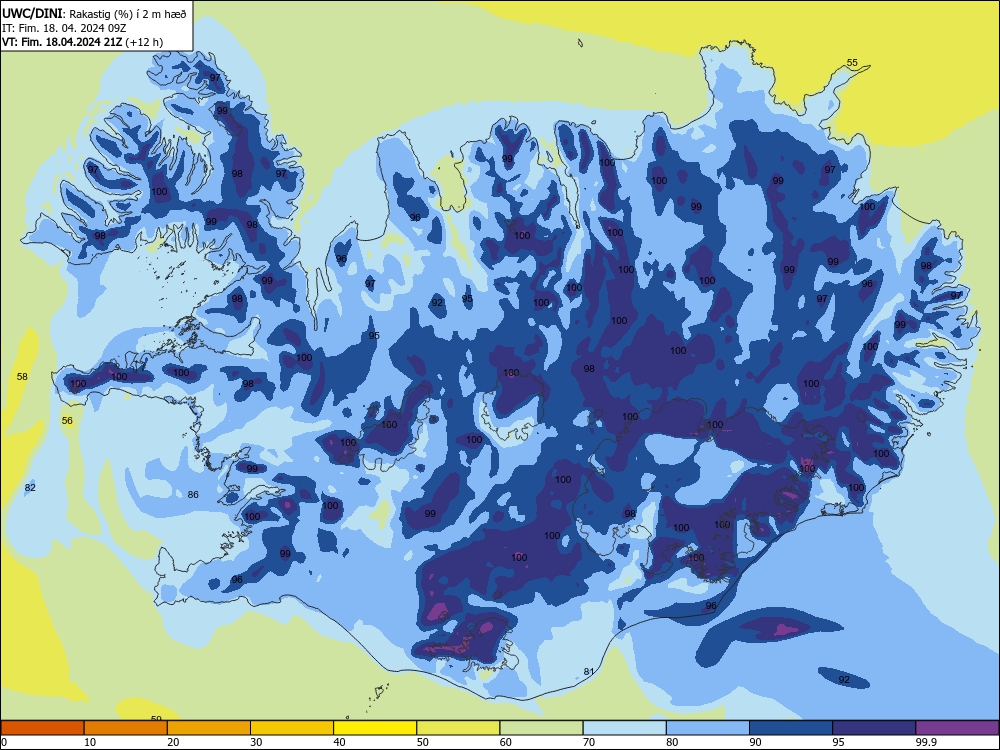The width and height of the screenshot is (1000, 750).
Task: Click the map value '86' on the map
Action: 193,494
